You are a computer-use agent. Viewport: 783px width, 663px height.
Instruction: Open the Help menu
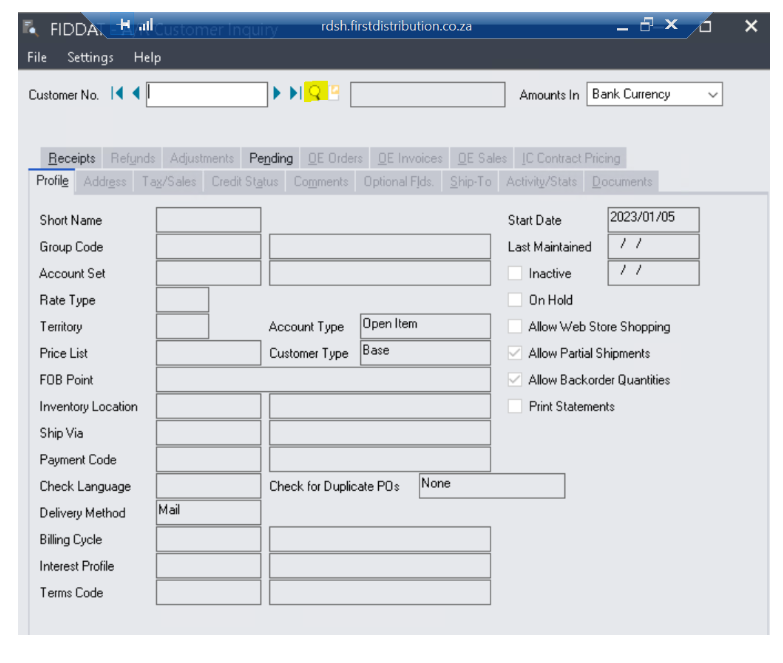click(x=147, y=58)
